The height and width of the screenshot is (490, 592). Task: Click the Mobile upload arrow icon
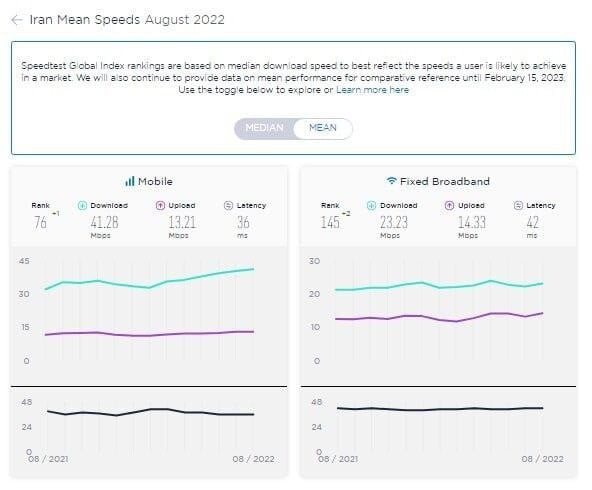(x=160, y=205)
